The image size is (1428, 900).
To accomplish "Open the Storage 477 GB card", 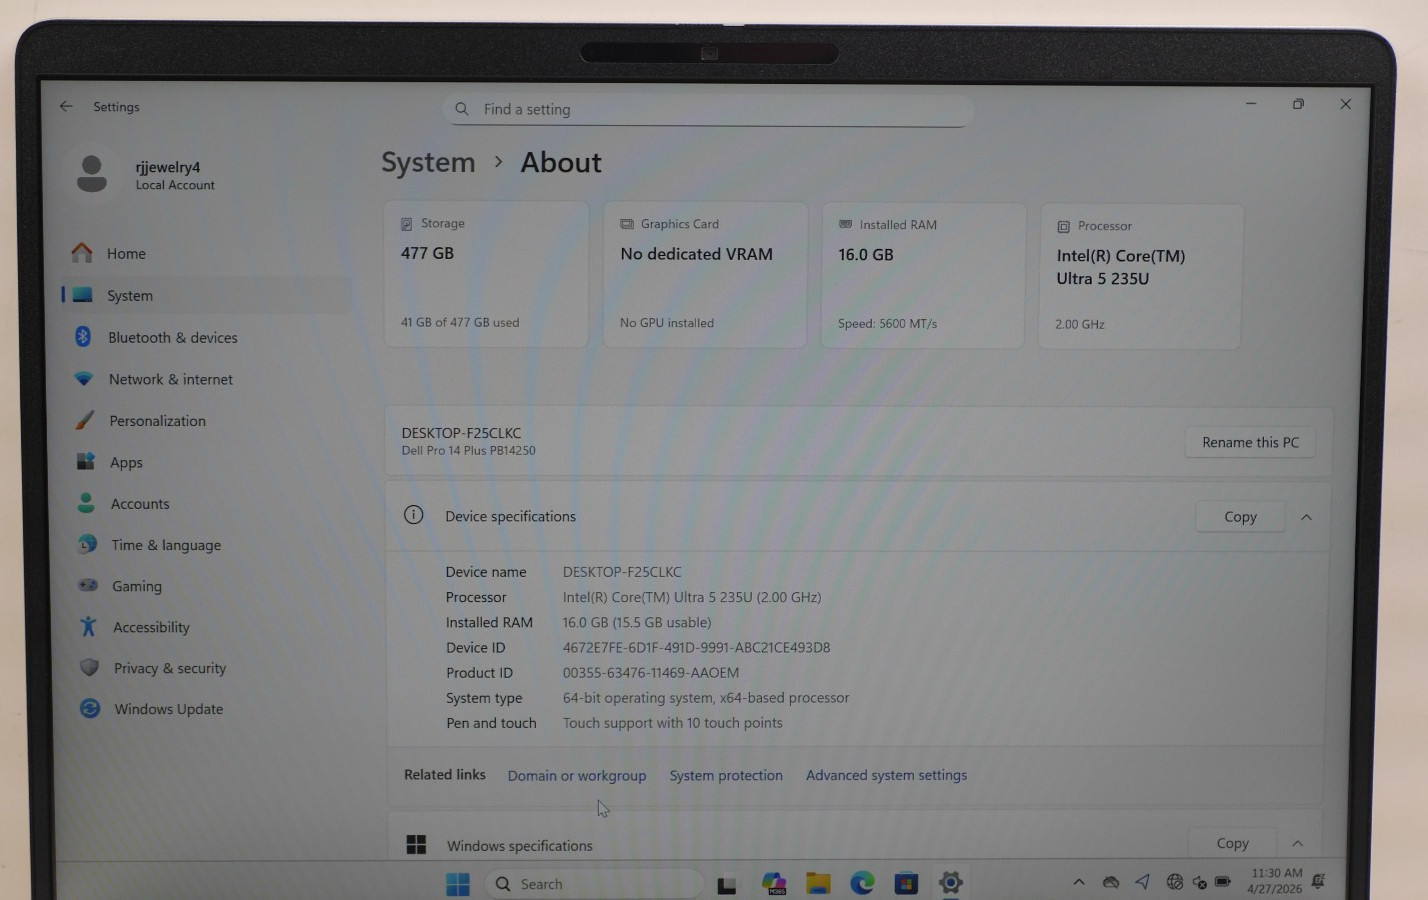I will point(487,274).
